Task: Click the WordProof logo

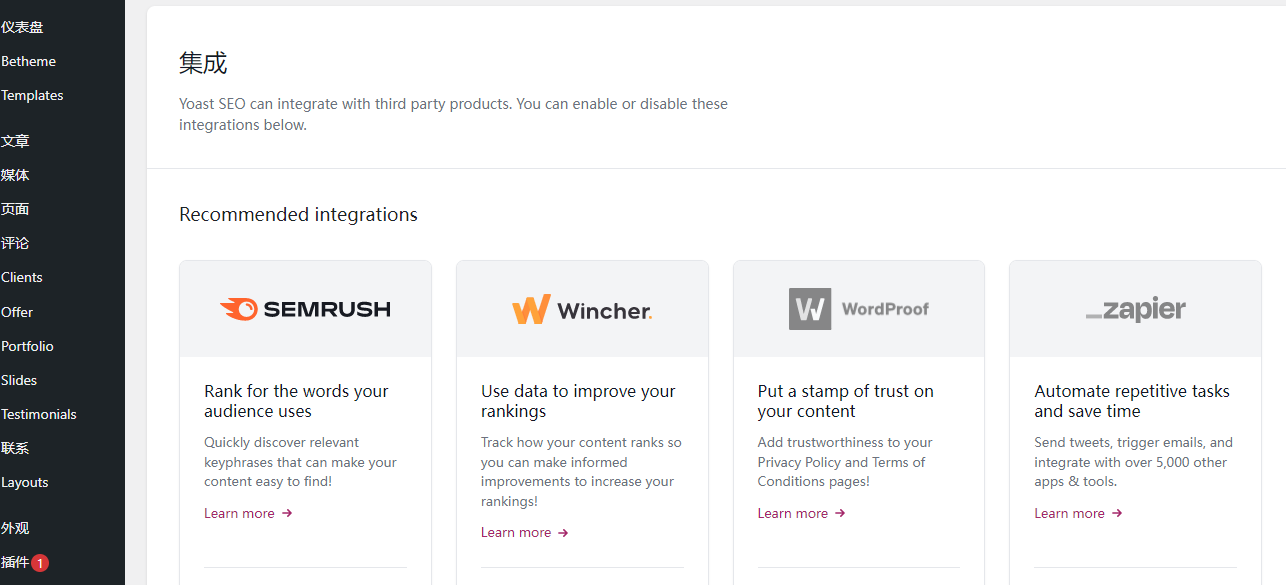Action: (x=859, y=309)
